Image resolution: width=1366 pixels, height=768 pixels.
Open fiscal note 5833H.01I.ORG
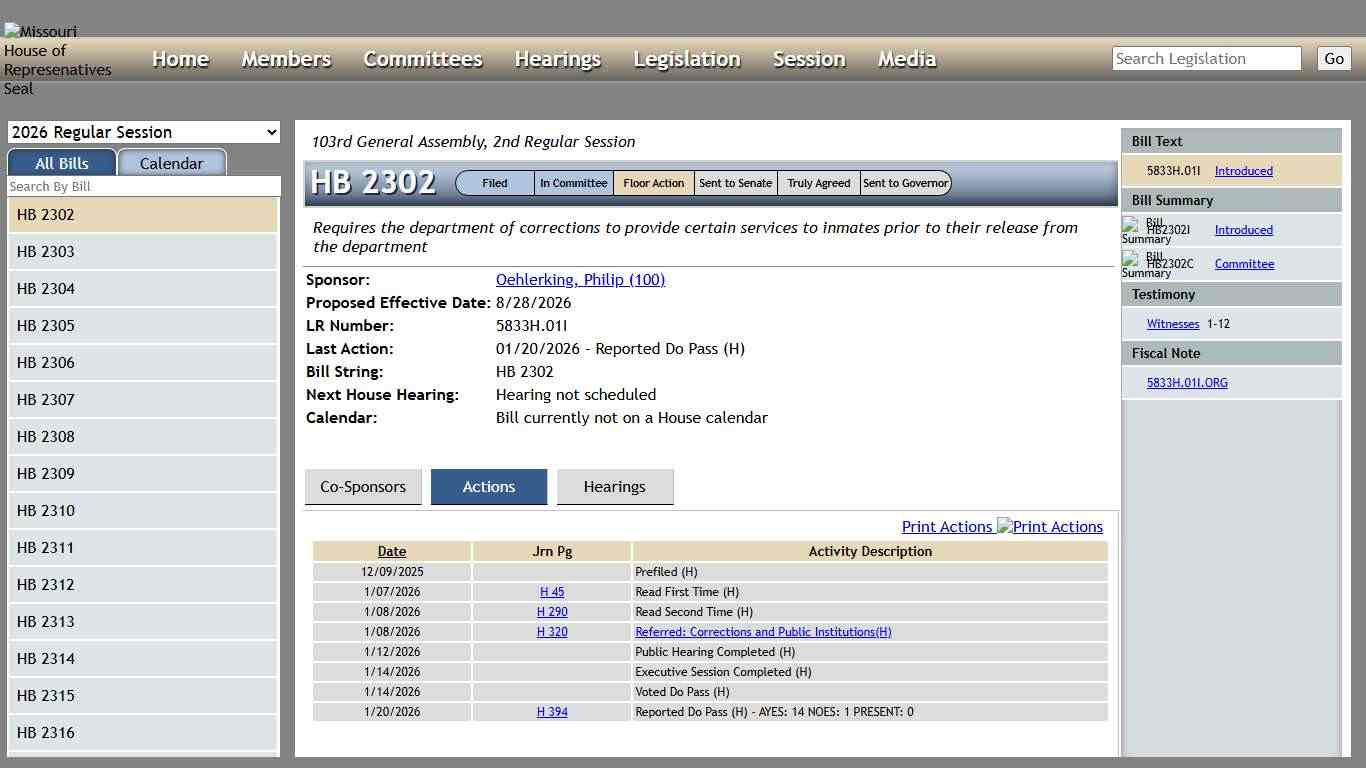1186,382
